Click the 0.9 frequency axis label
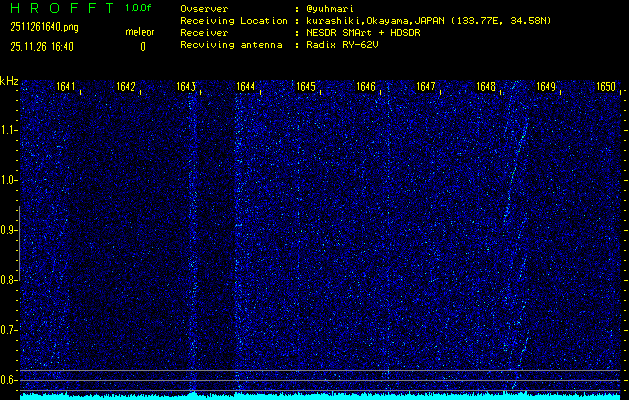Viewport: 629px width, 400px height. [x=7, y=230]
